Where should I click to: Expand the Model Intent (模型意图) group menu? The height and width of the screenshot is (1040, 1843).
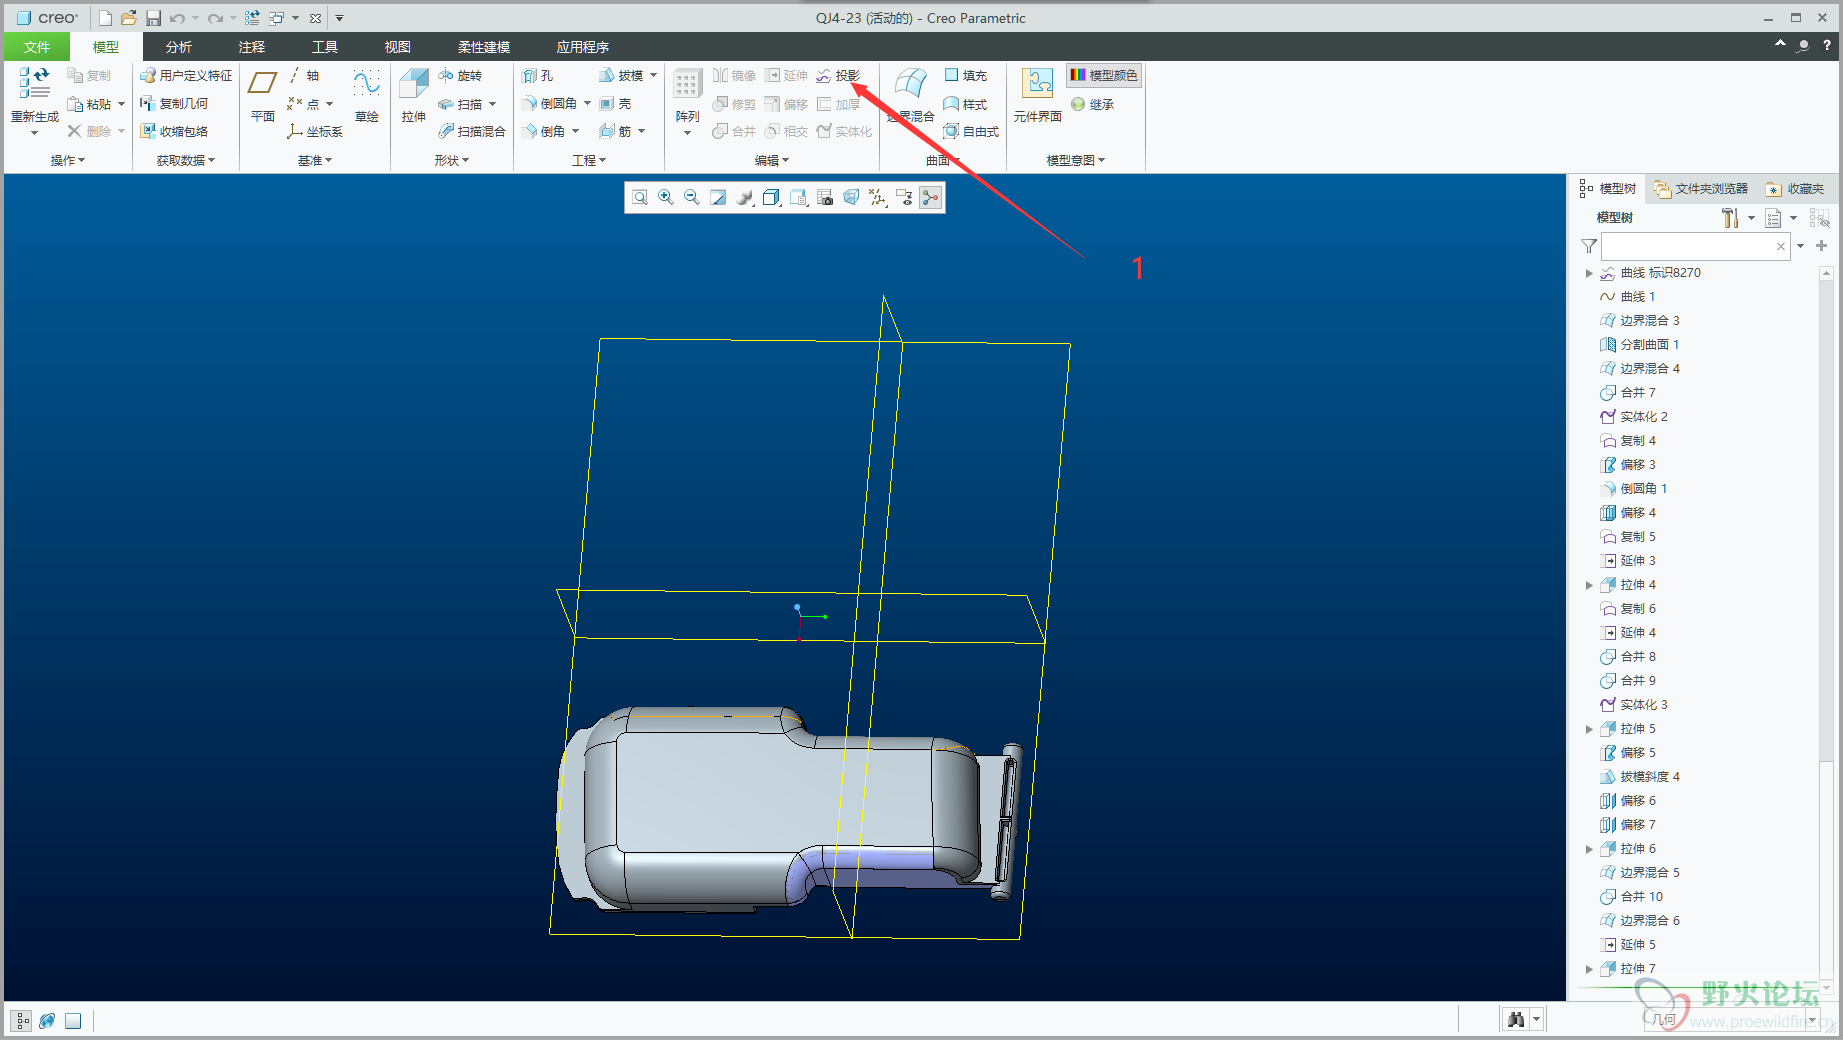point(1076,160)
